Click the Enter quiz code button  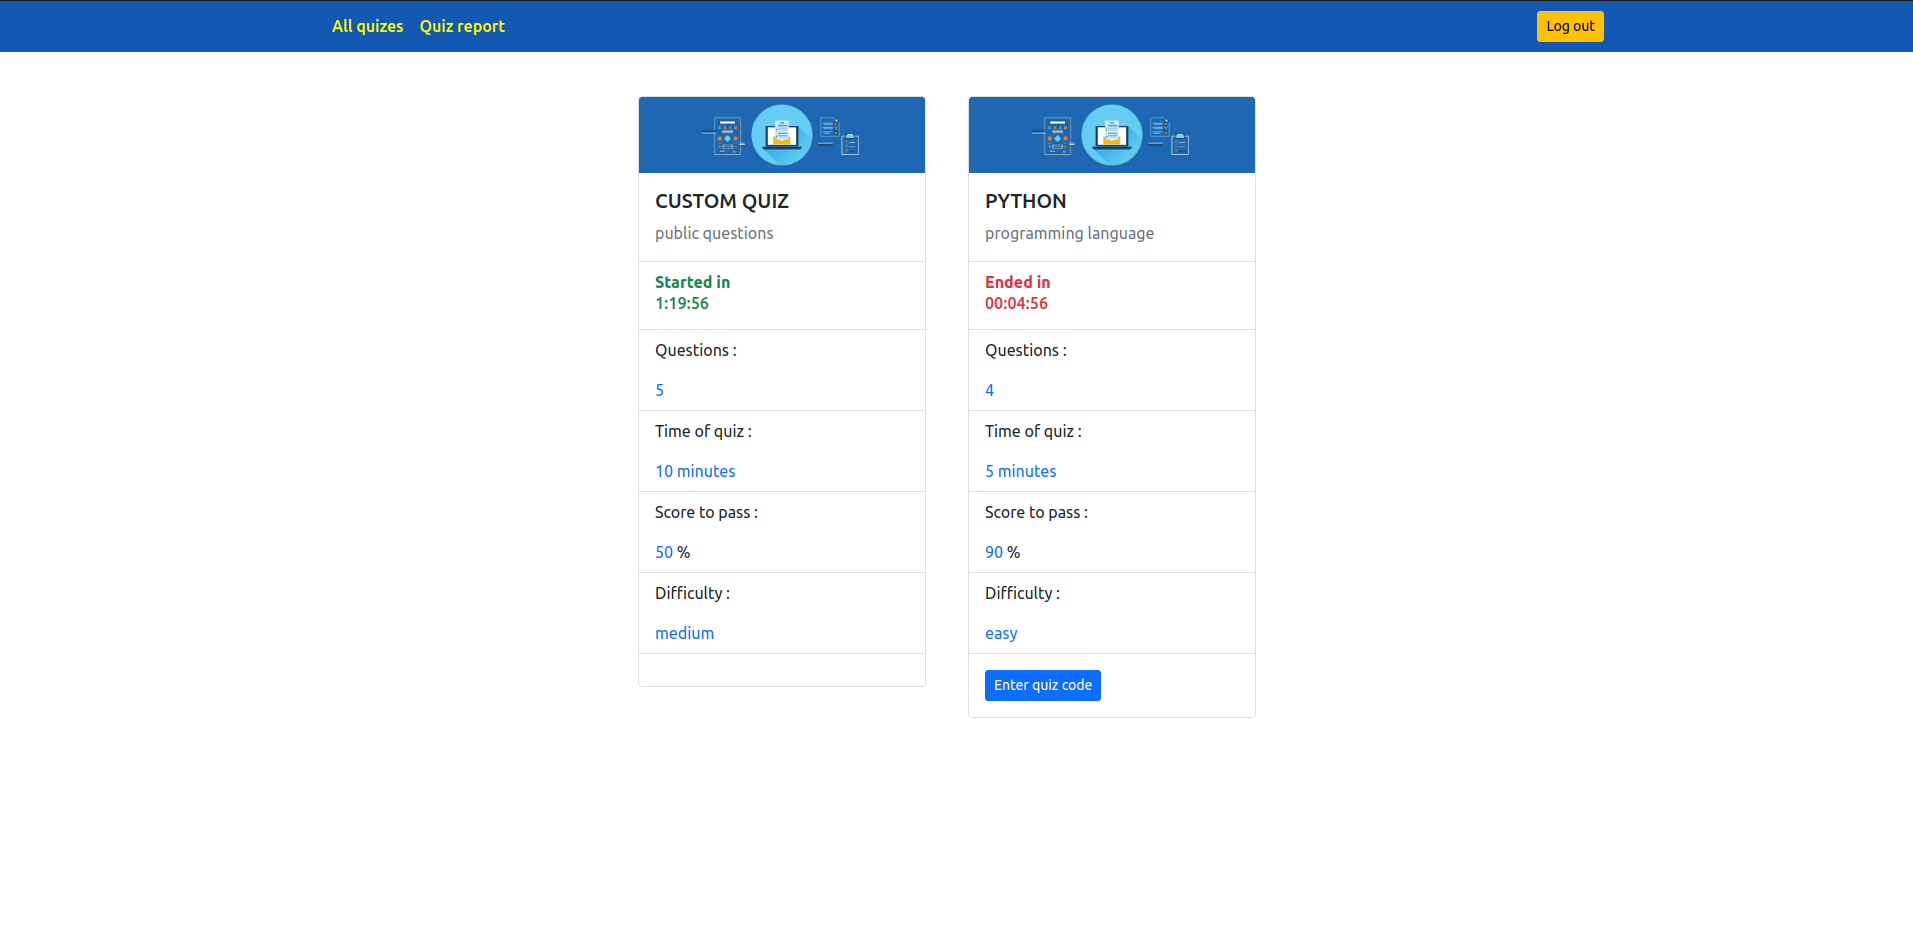pos(1042,685)
